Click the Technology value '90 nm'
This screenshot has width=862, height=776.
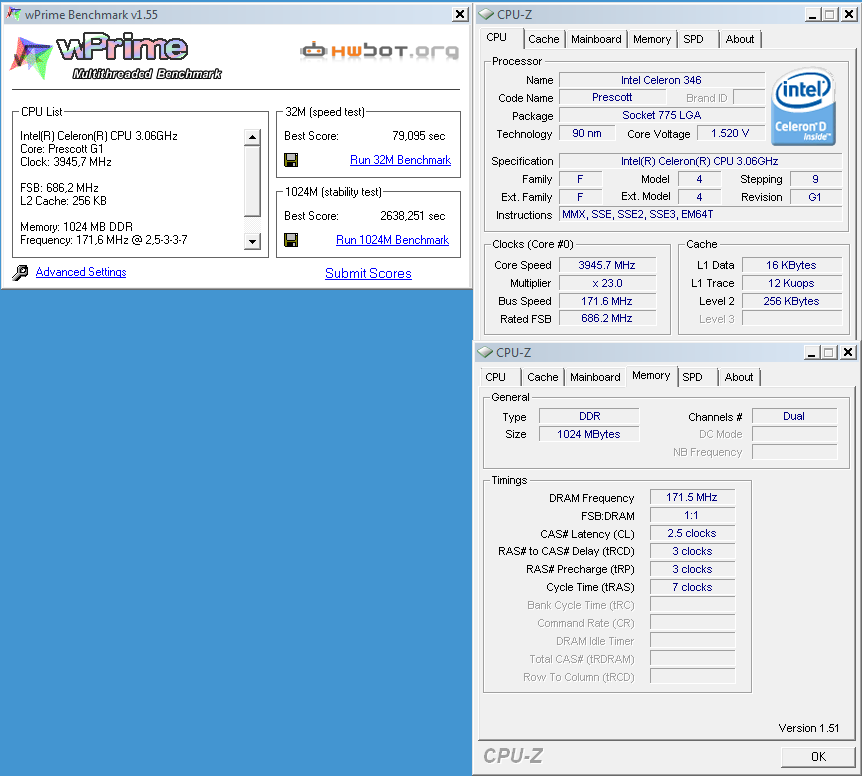click(587, 134)
